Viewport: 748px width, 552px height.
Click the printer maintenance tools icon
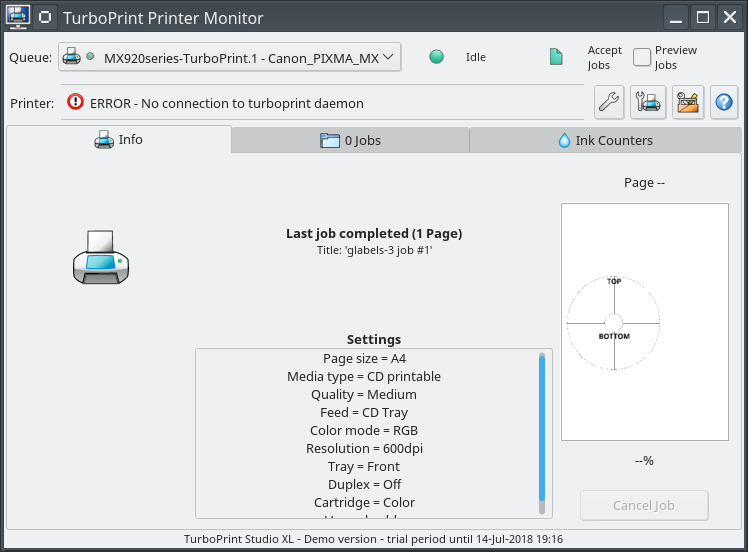click(x=648, y=102)
